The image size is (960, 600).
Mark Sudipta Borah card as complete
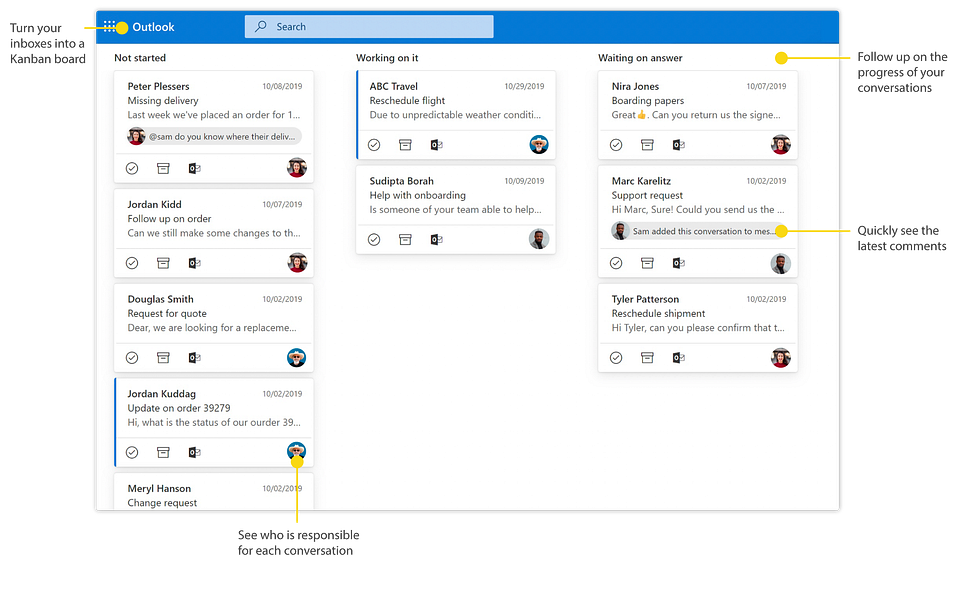pyautogui.click(x=374, y=239)
